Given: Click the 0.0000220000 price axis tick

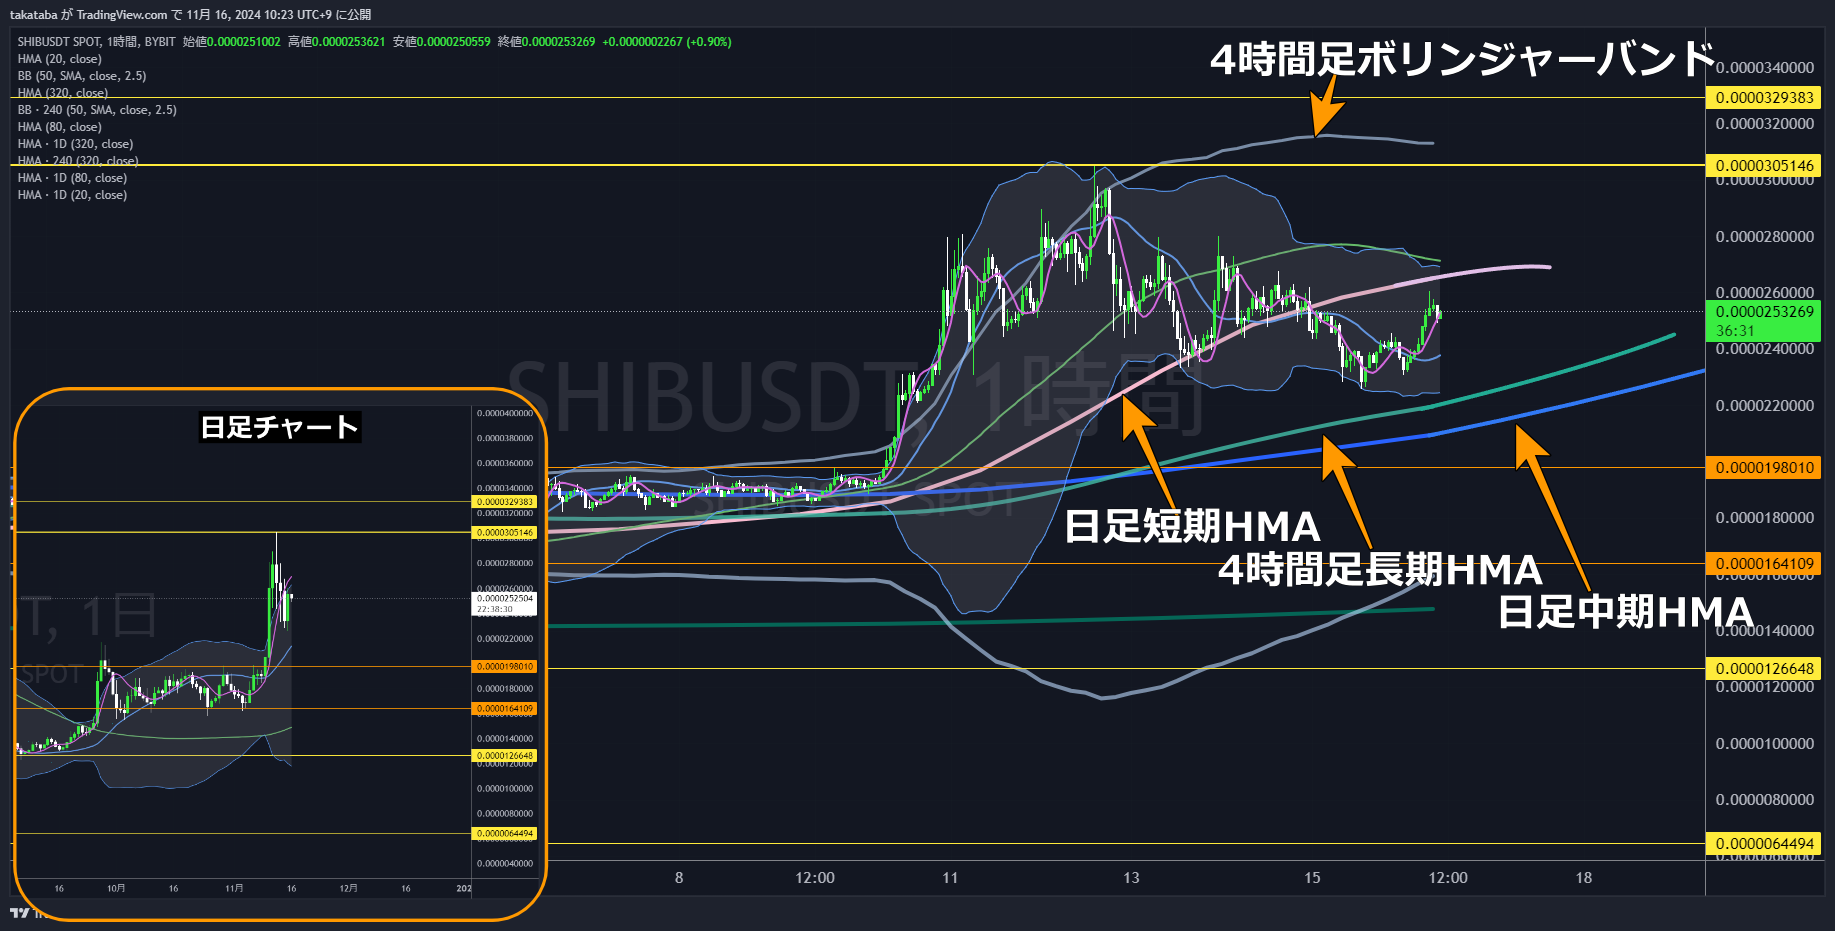Looking at the screenshot, I should [x=1765, y=406].
